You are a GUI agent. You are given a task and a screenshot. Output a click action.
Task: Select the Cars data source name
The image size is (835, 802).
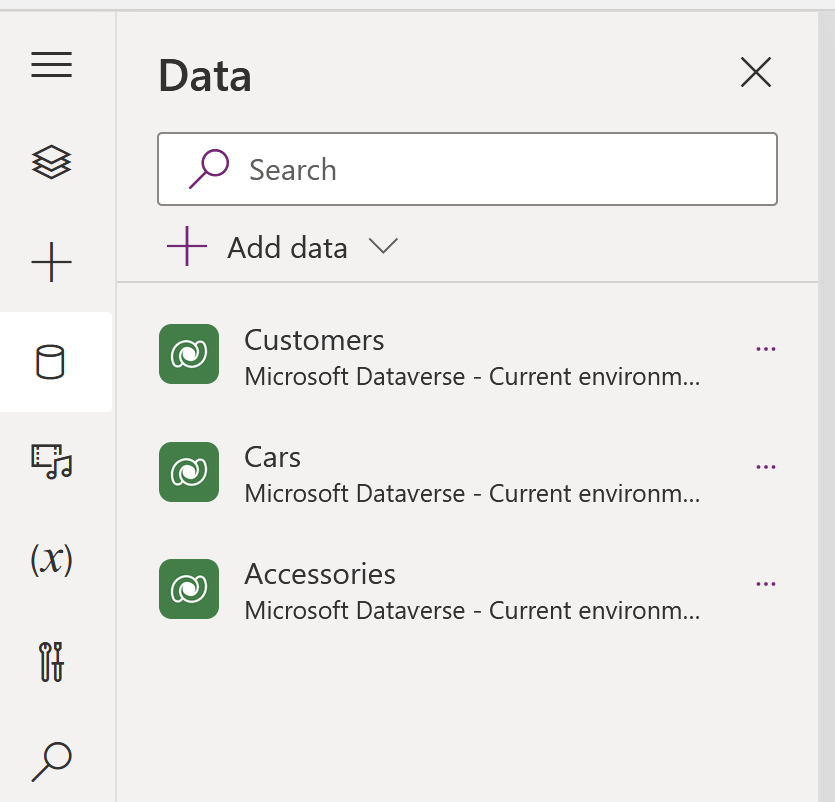[x=272, y=457]
